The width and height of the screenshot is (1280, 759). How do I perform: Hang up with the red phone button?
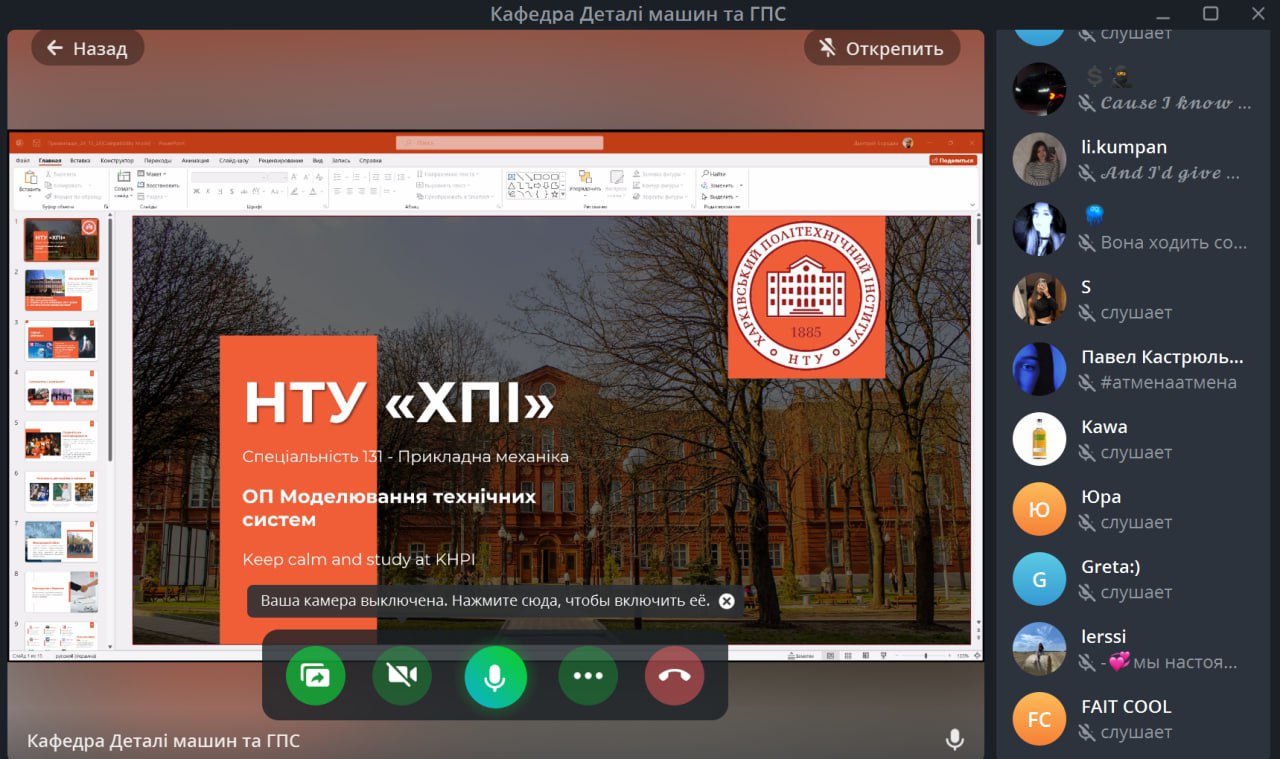point(675,676)
